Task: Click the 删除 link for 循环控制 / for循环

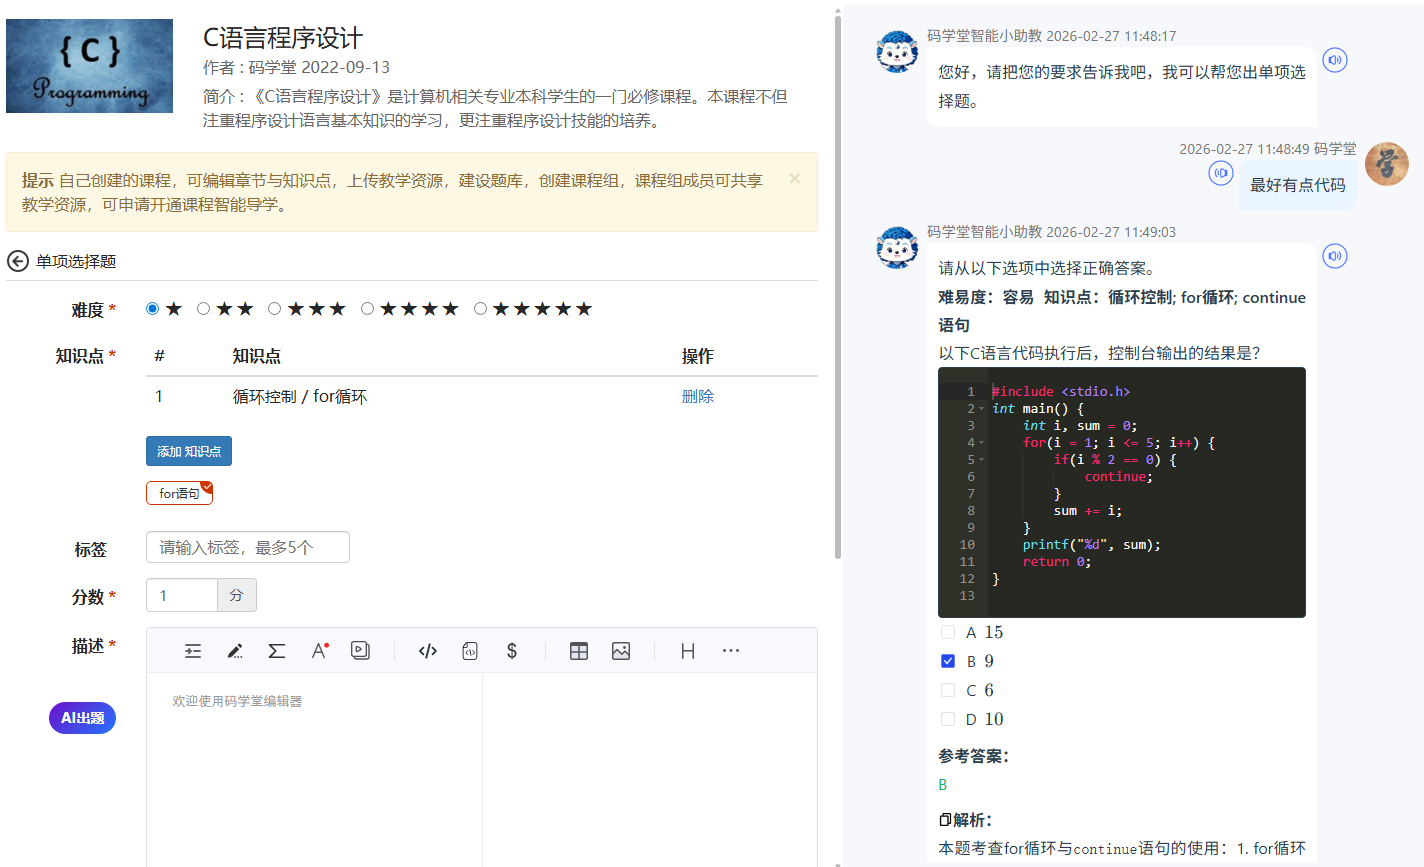Action: [x=697, y=396]
